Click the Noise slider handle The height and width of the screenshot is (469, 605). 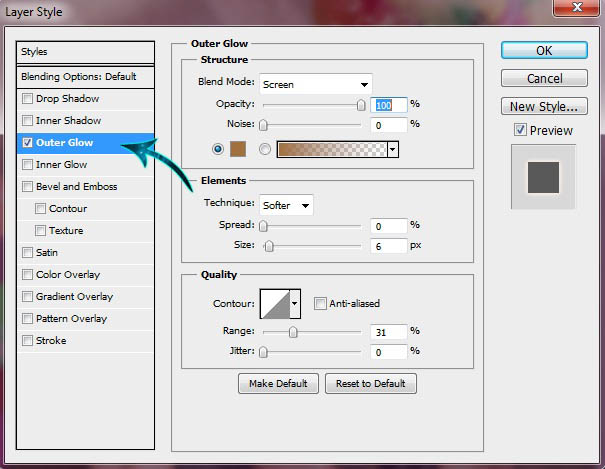263,125
